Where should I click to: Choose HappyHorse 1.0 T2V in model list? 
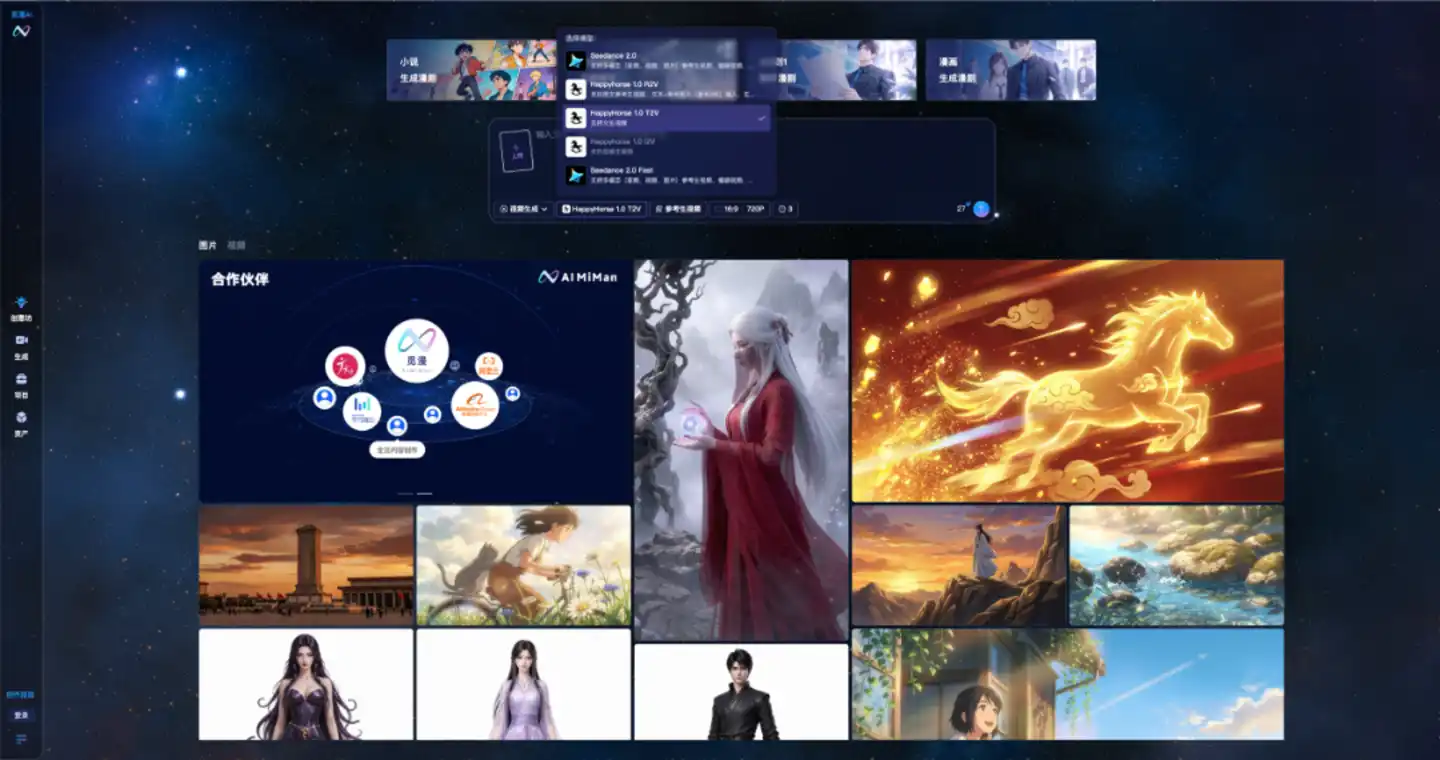tap(666, 118)
